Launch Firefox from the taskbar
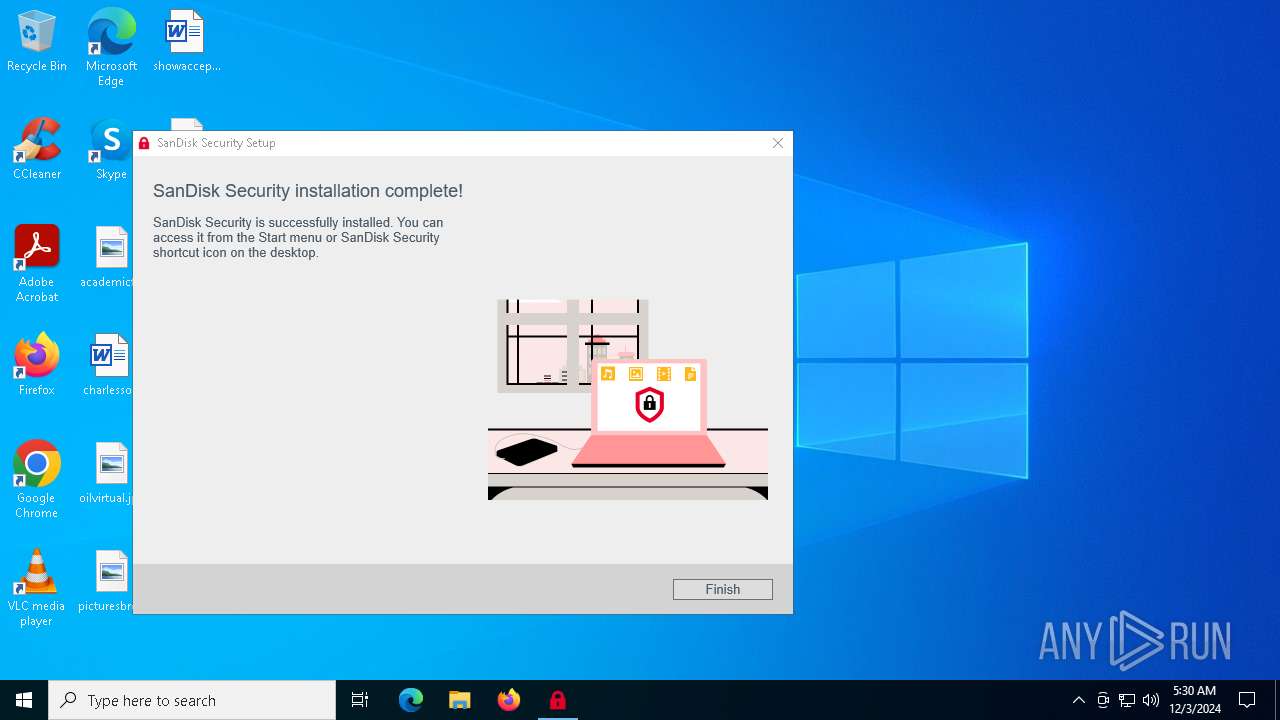 tap(509, 700)
